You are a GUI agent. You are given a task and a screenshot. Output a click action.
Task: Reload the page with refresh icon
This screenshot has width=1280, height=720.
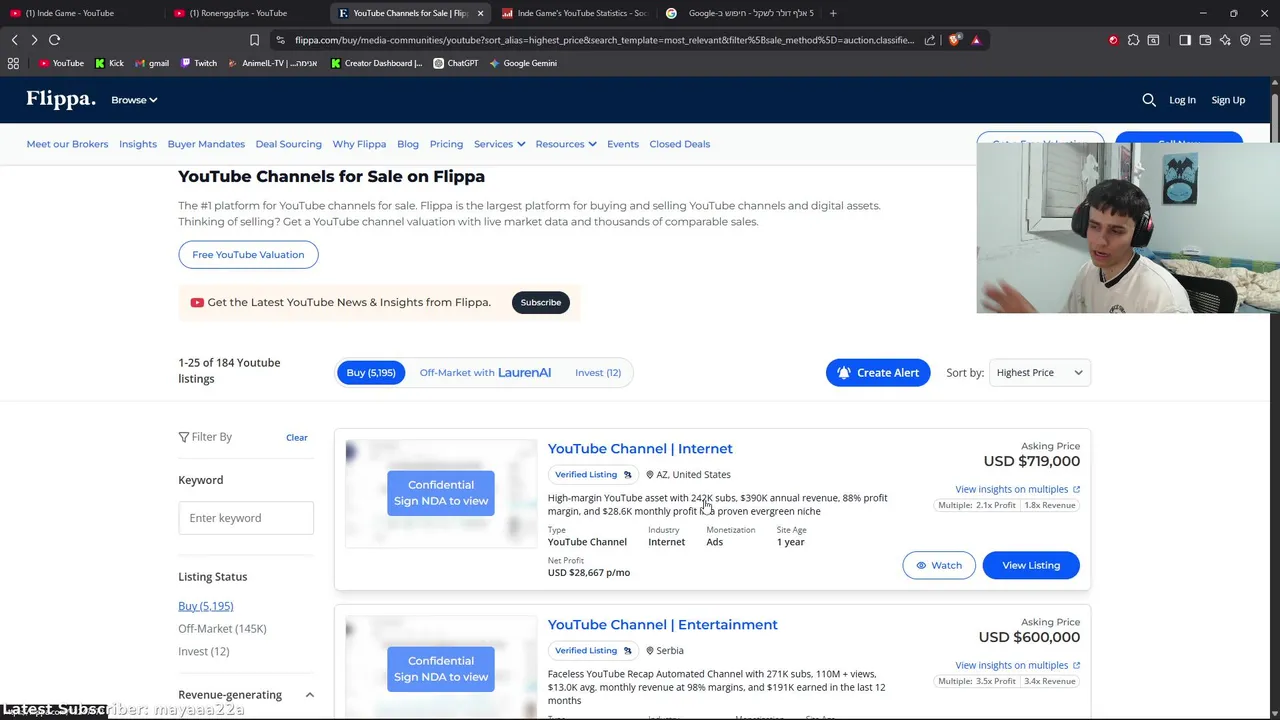[x=54, y=40]
